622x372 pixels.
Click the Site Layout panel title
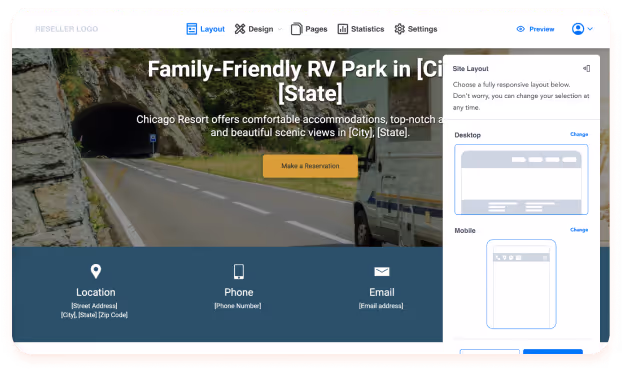(x=470, y=69)
